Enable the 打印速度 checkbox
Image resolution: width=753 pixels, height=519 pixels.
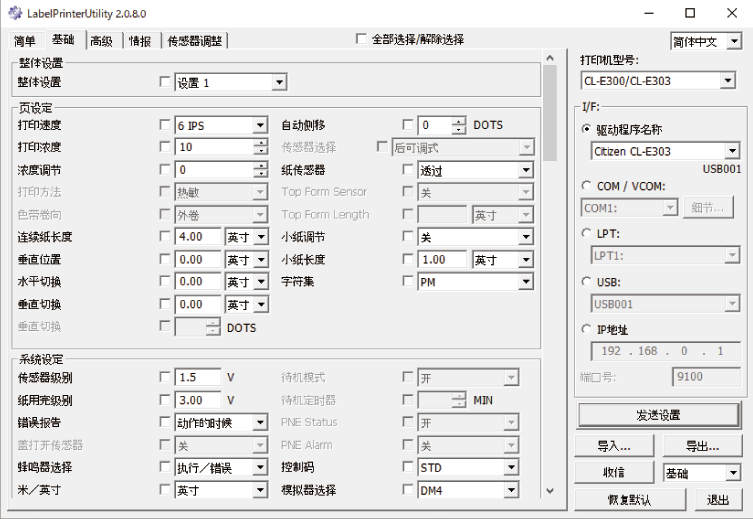pyautogui.click(x=166, y=125)
